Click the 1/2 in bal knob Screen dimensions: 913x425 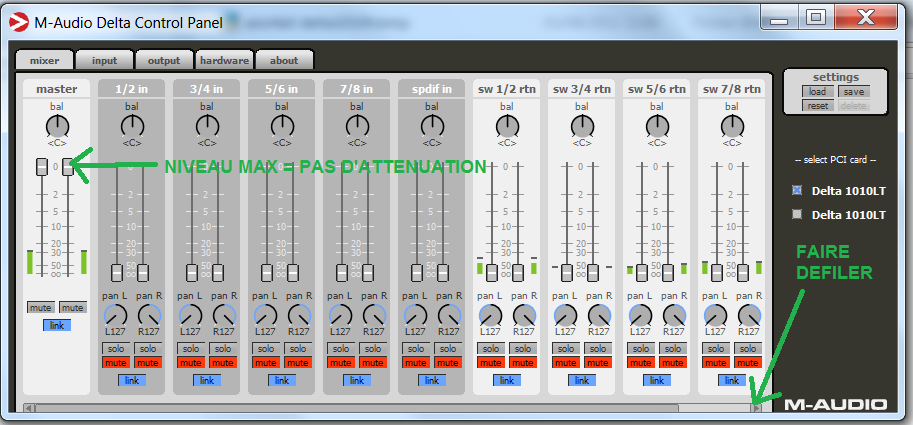click(132, 126)
